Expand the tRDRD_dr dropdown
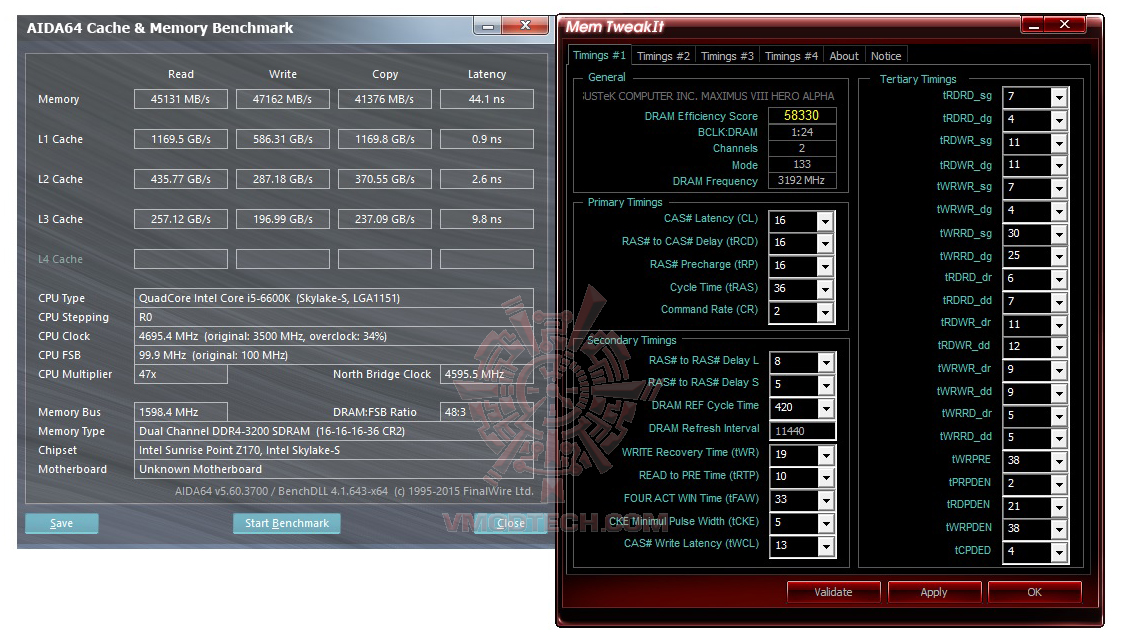The width and height of the screenshot is (1124, 644). [x=1059, y=279]
